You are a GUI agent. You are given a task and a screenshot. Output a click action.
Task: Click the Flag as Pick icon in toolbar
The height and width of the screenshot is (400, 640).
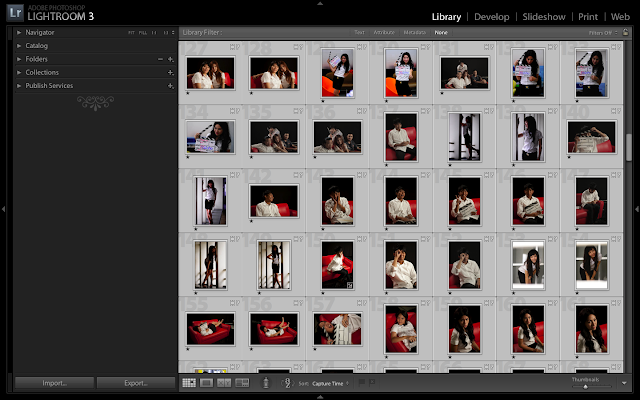click(362, 382)
